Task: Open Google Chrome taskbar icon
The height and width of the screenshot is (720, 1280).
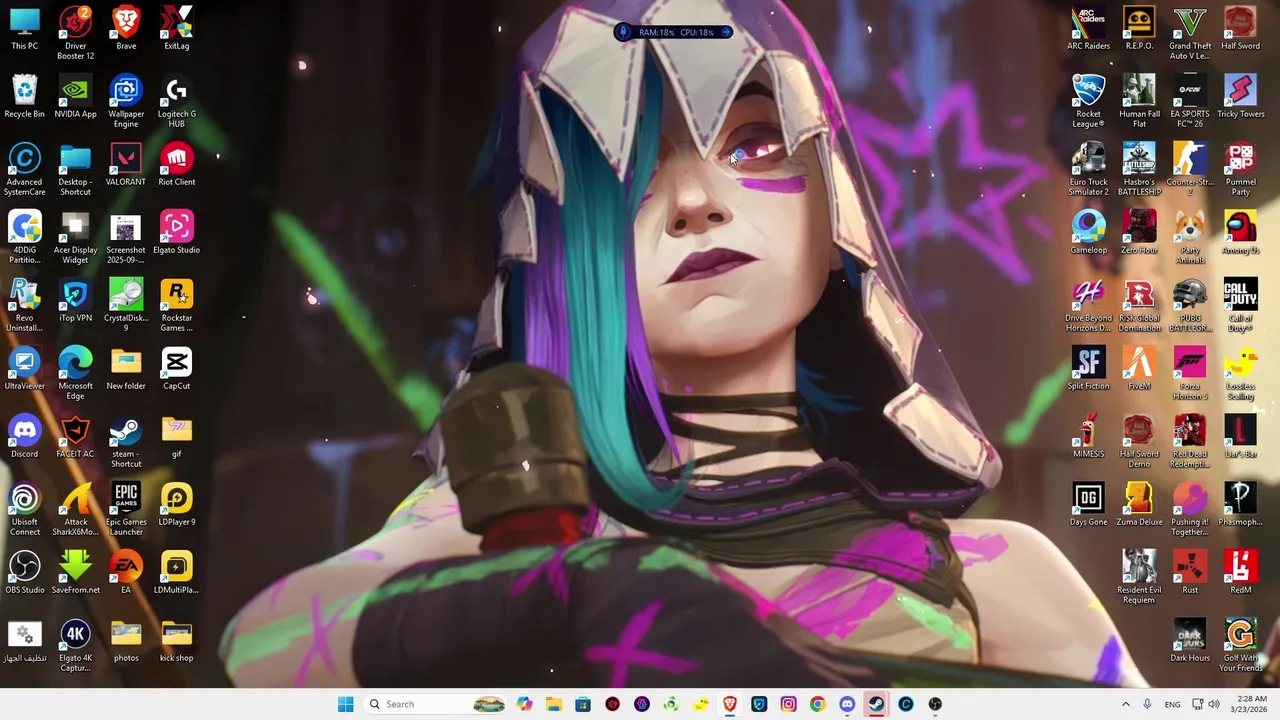Action: coord(817,704)
